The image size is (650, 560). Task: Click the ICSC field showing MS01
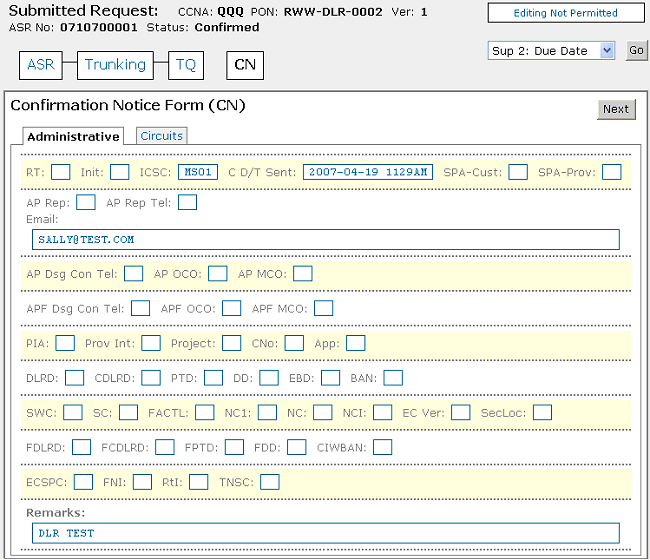tap(198, 172)
